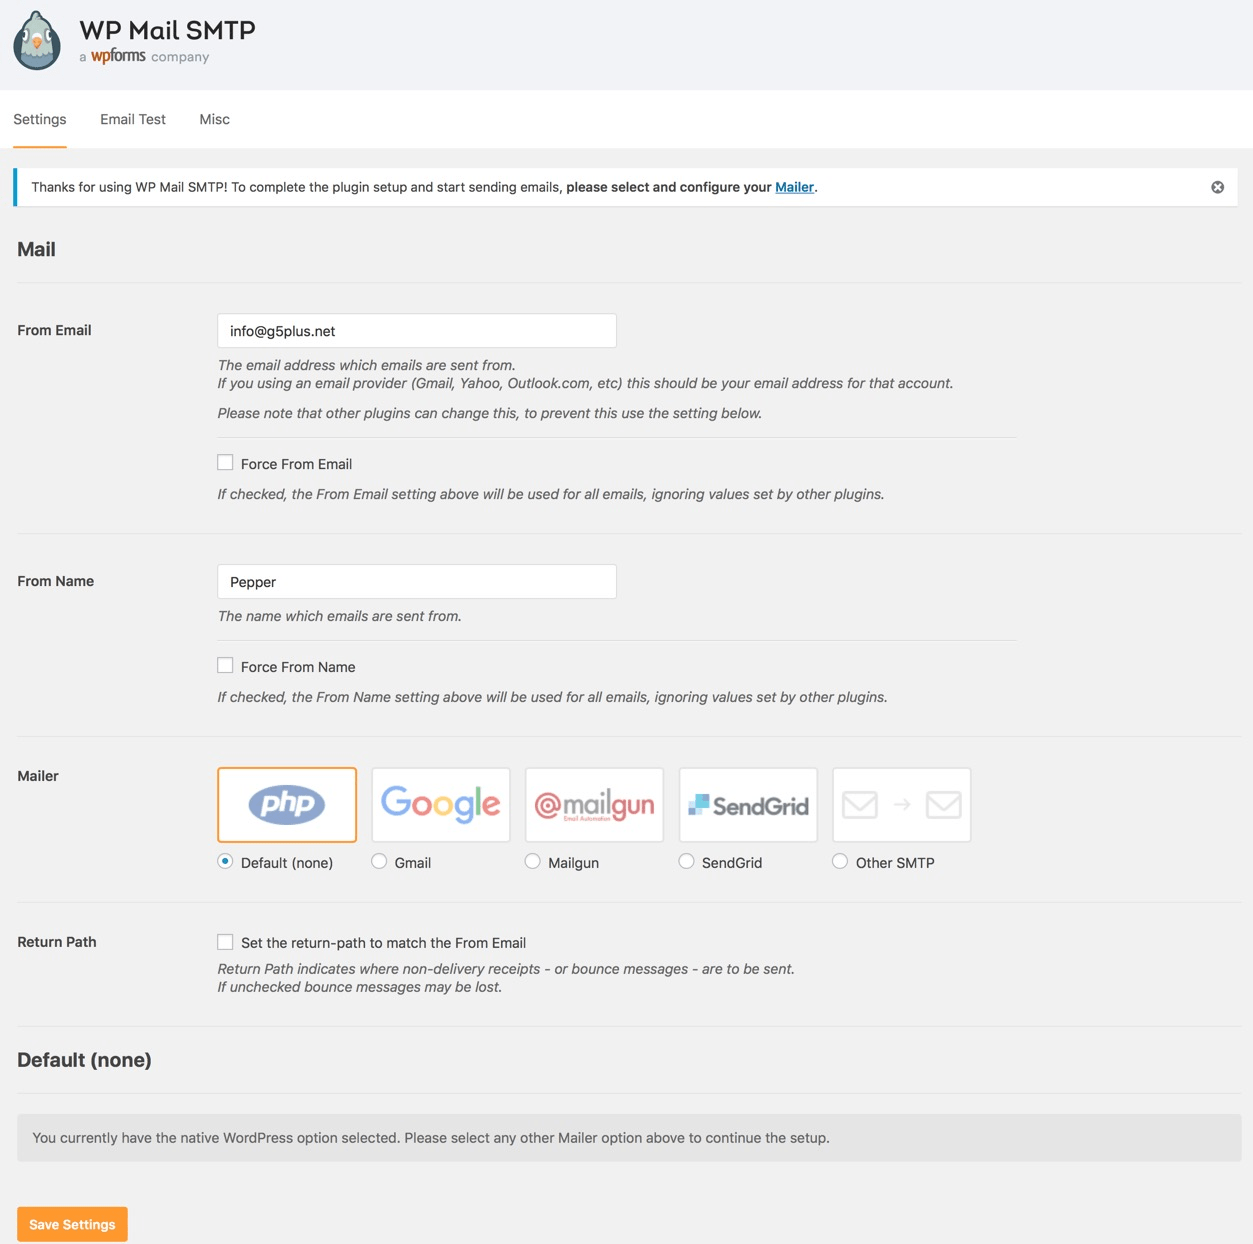The width and height of the screenshot is (1253, 1244).
Task: Click the 'Force From Email' label text
Action: click(x=296, y=464)
